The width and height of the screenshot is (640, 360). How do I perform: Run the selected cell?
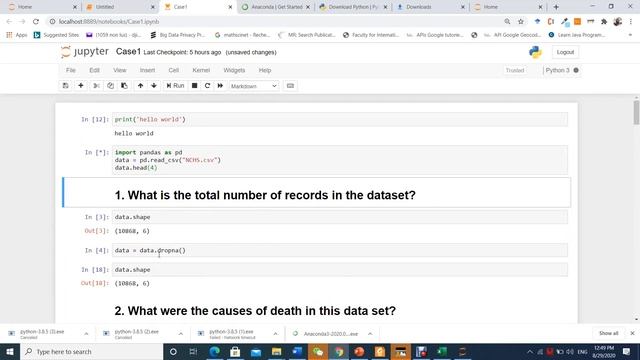pyautogui.click(x=175, y=86)
